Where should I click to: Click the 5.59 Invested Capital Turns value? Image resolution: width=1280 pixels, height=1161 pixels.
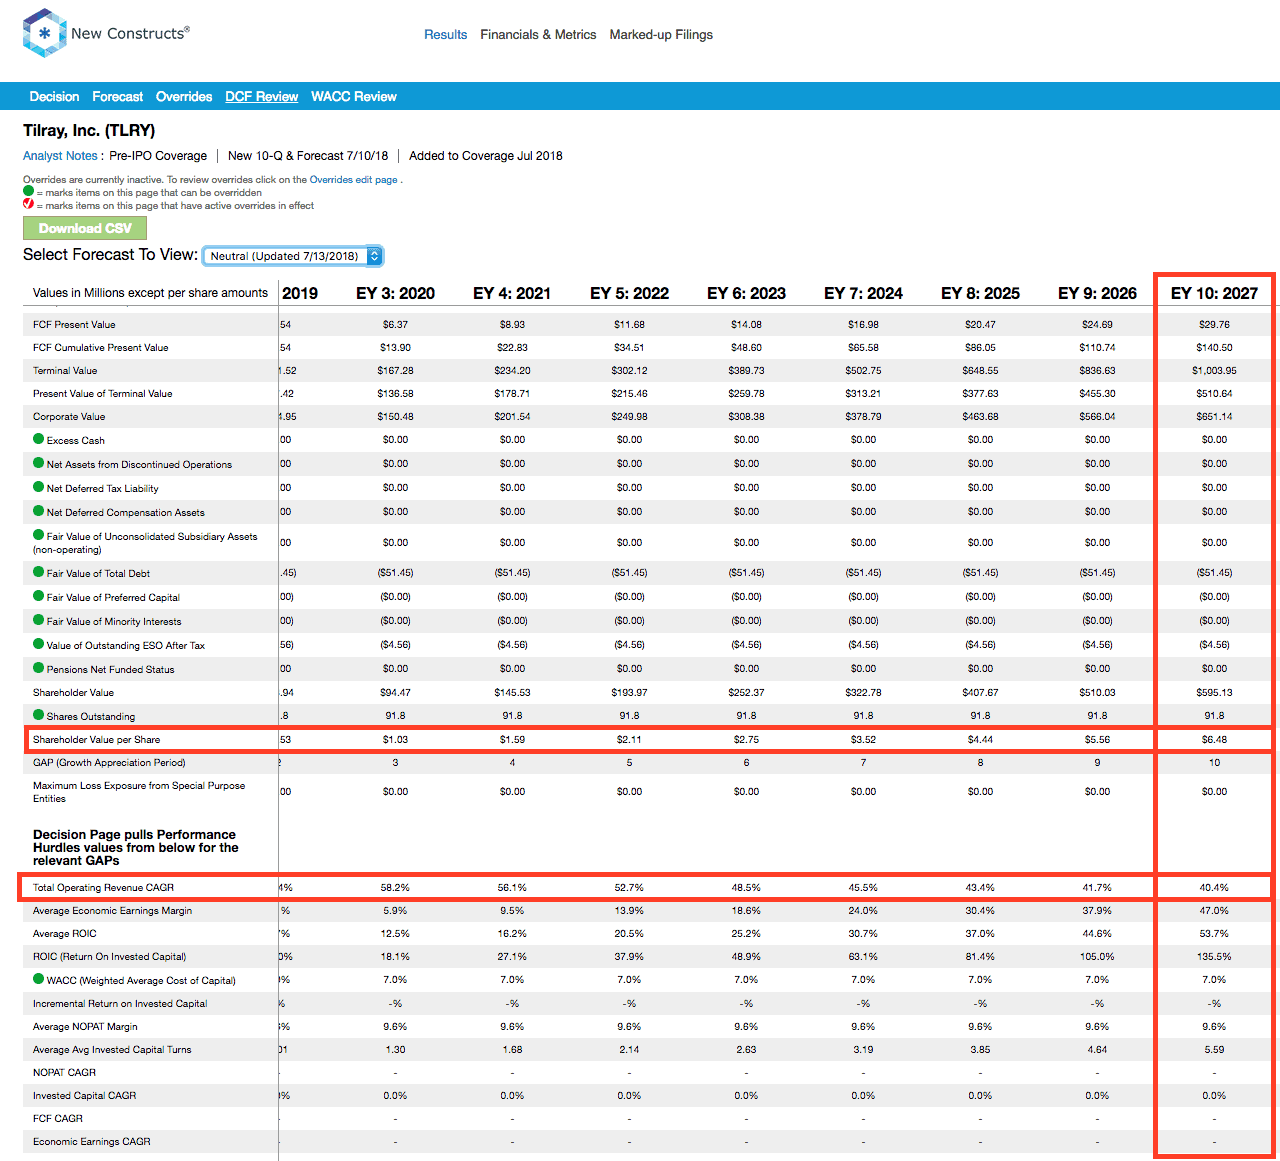click(1214, 1049)
